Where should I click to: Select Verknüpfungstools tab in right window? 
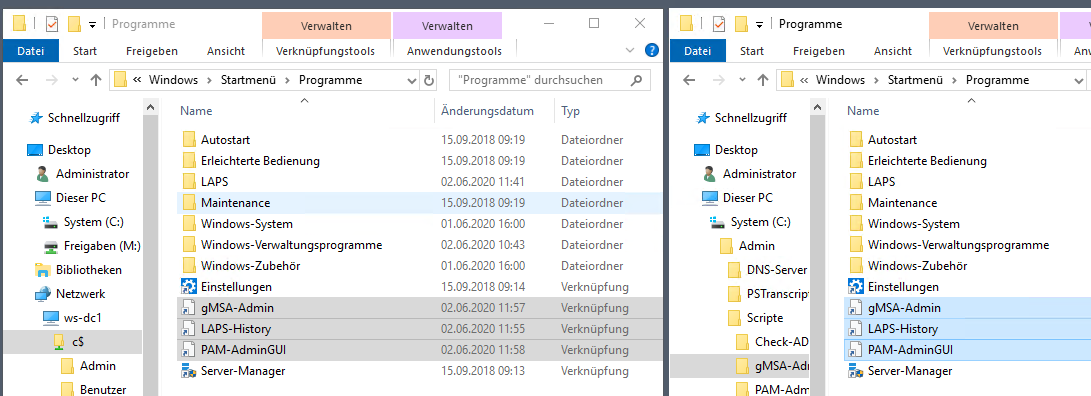[993, 51]
